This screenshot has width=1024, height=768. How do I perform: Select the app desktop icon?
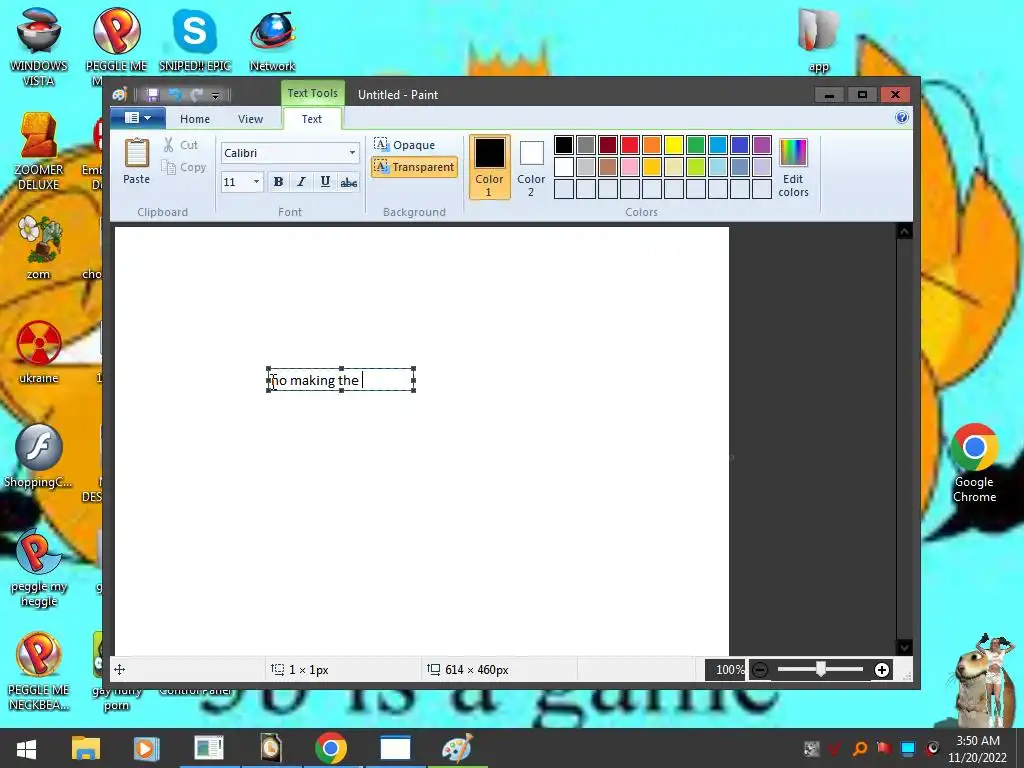pos(818,40)
